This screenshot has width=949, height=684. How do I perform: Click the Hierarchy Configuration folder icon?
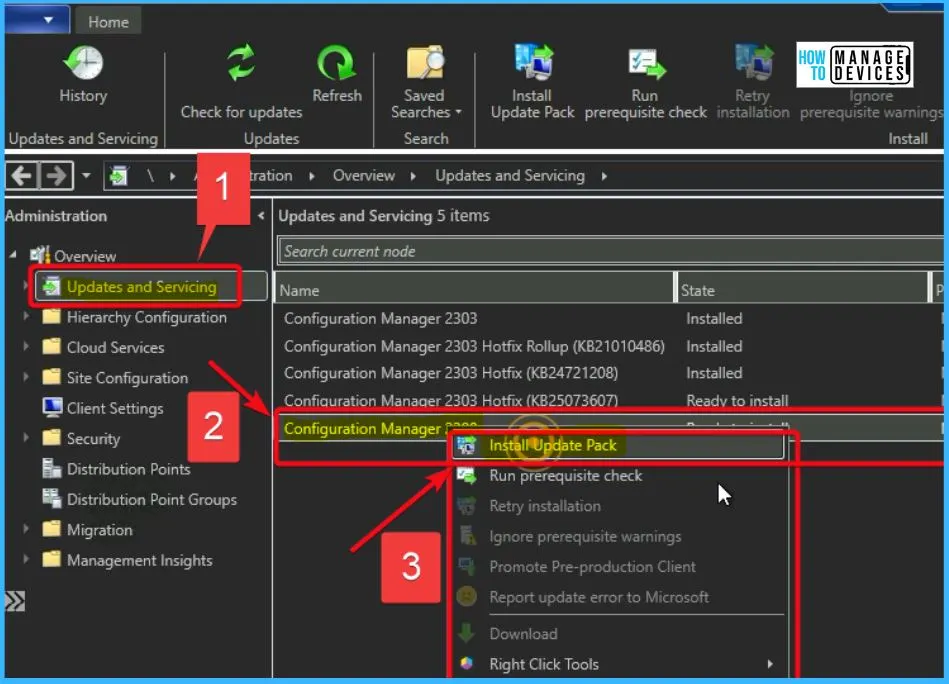click(x=51, y=317)
